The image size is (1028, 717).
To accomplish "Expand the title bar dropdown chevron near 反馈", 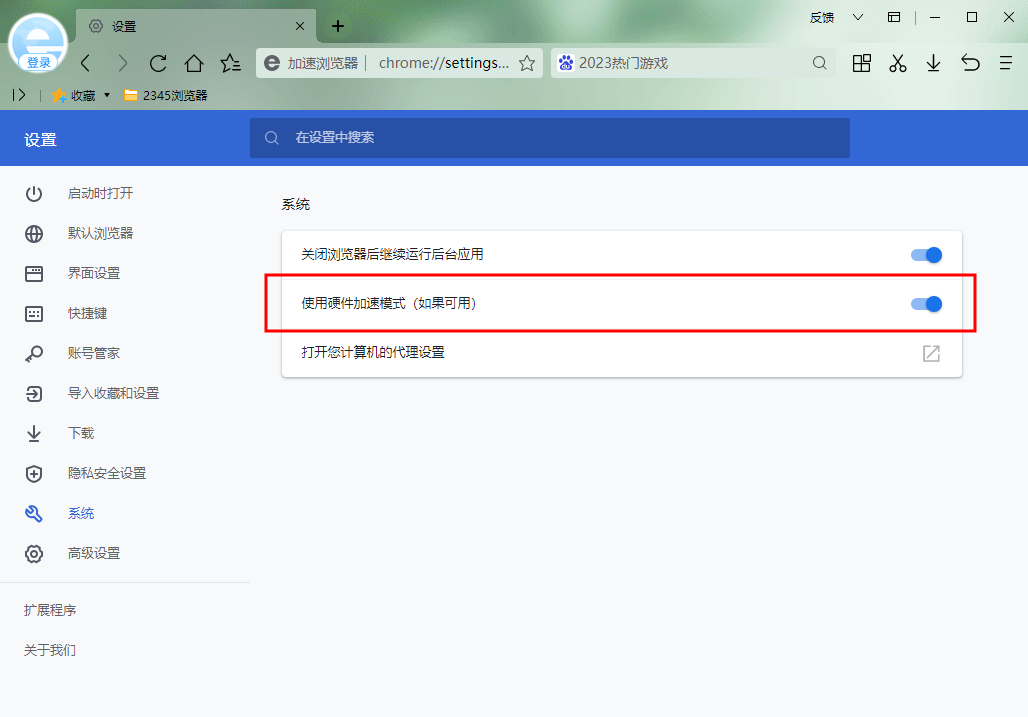I will coord(858,18).
